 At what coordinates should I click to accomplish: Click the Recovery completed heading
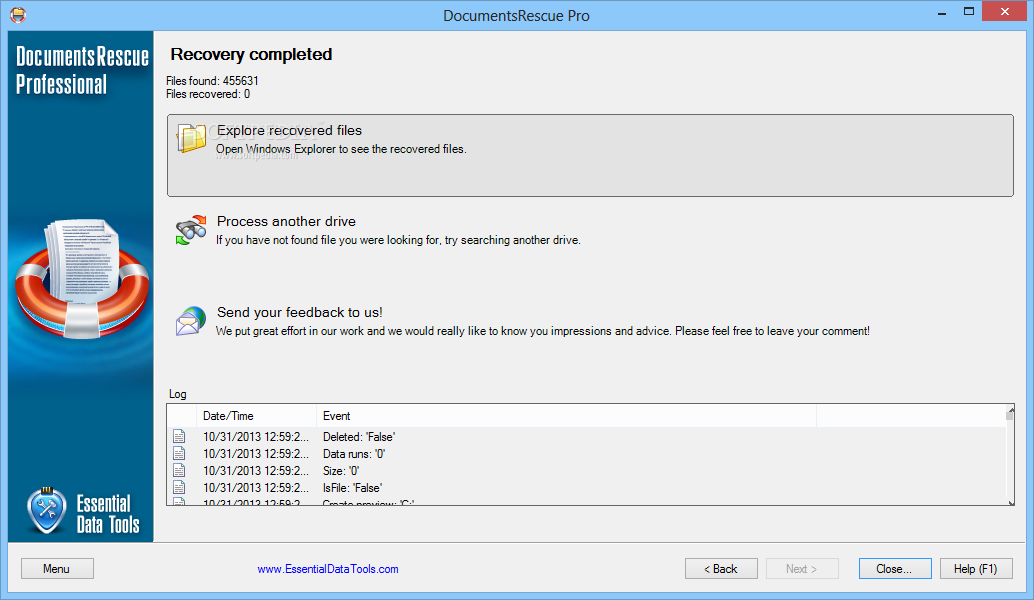251,54
